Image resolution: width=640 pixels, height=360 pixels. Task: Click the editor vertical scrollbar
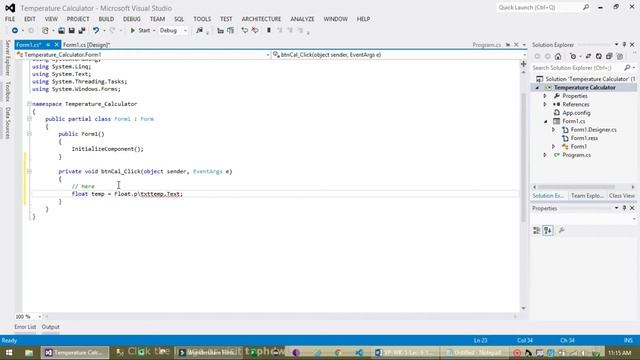523,157
